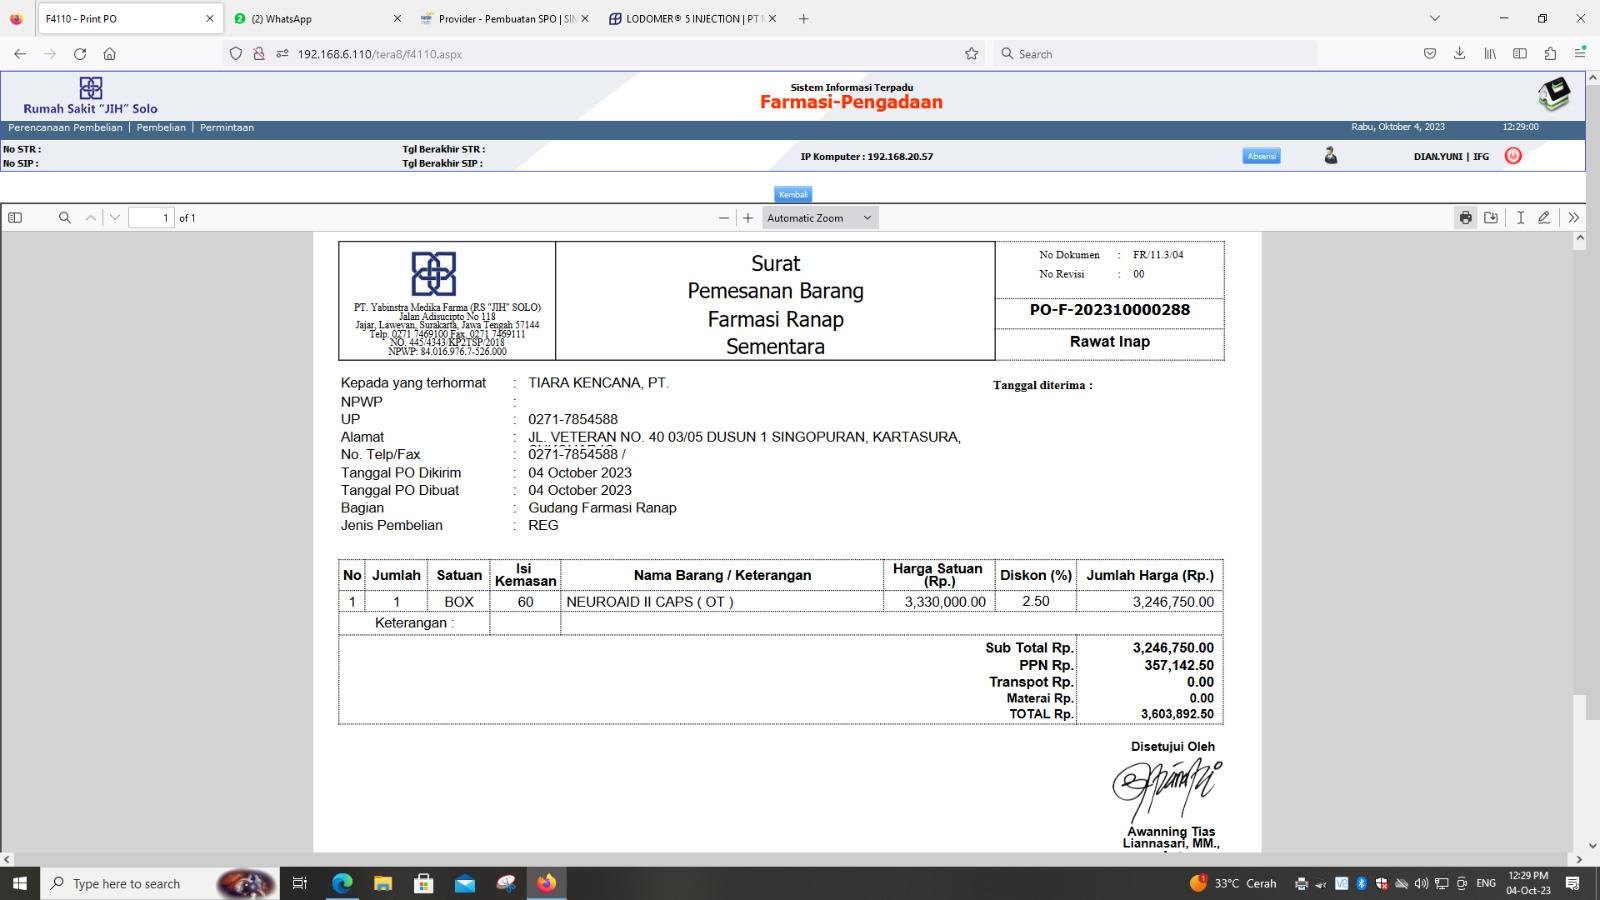Open Mail app from taskbar

tap(465, 883)
